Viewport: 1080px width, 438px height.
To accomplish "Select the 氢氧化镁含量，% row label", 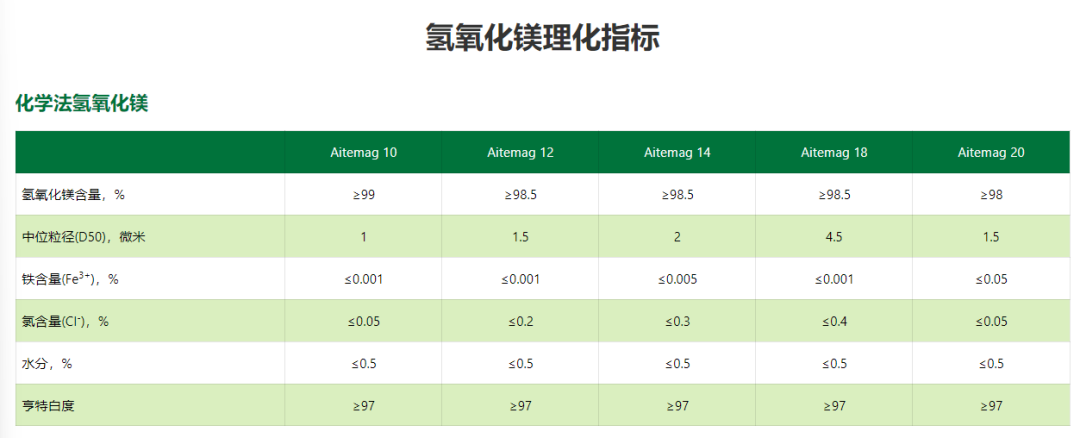I will pos(73,195).
